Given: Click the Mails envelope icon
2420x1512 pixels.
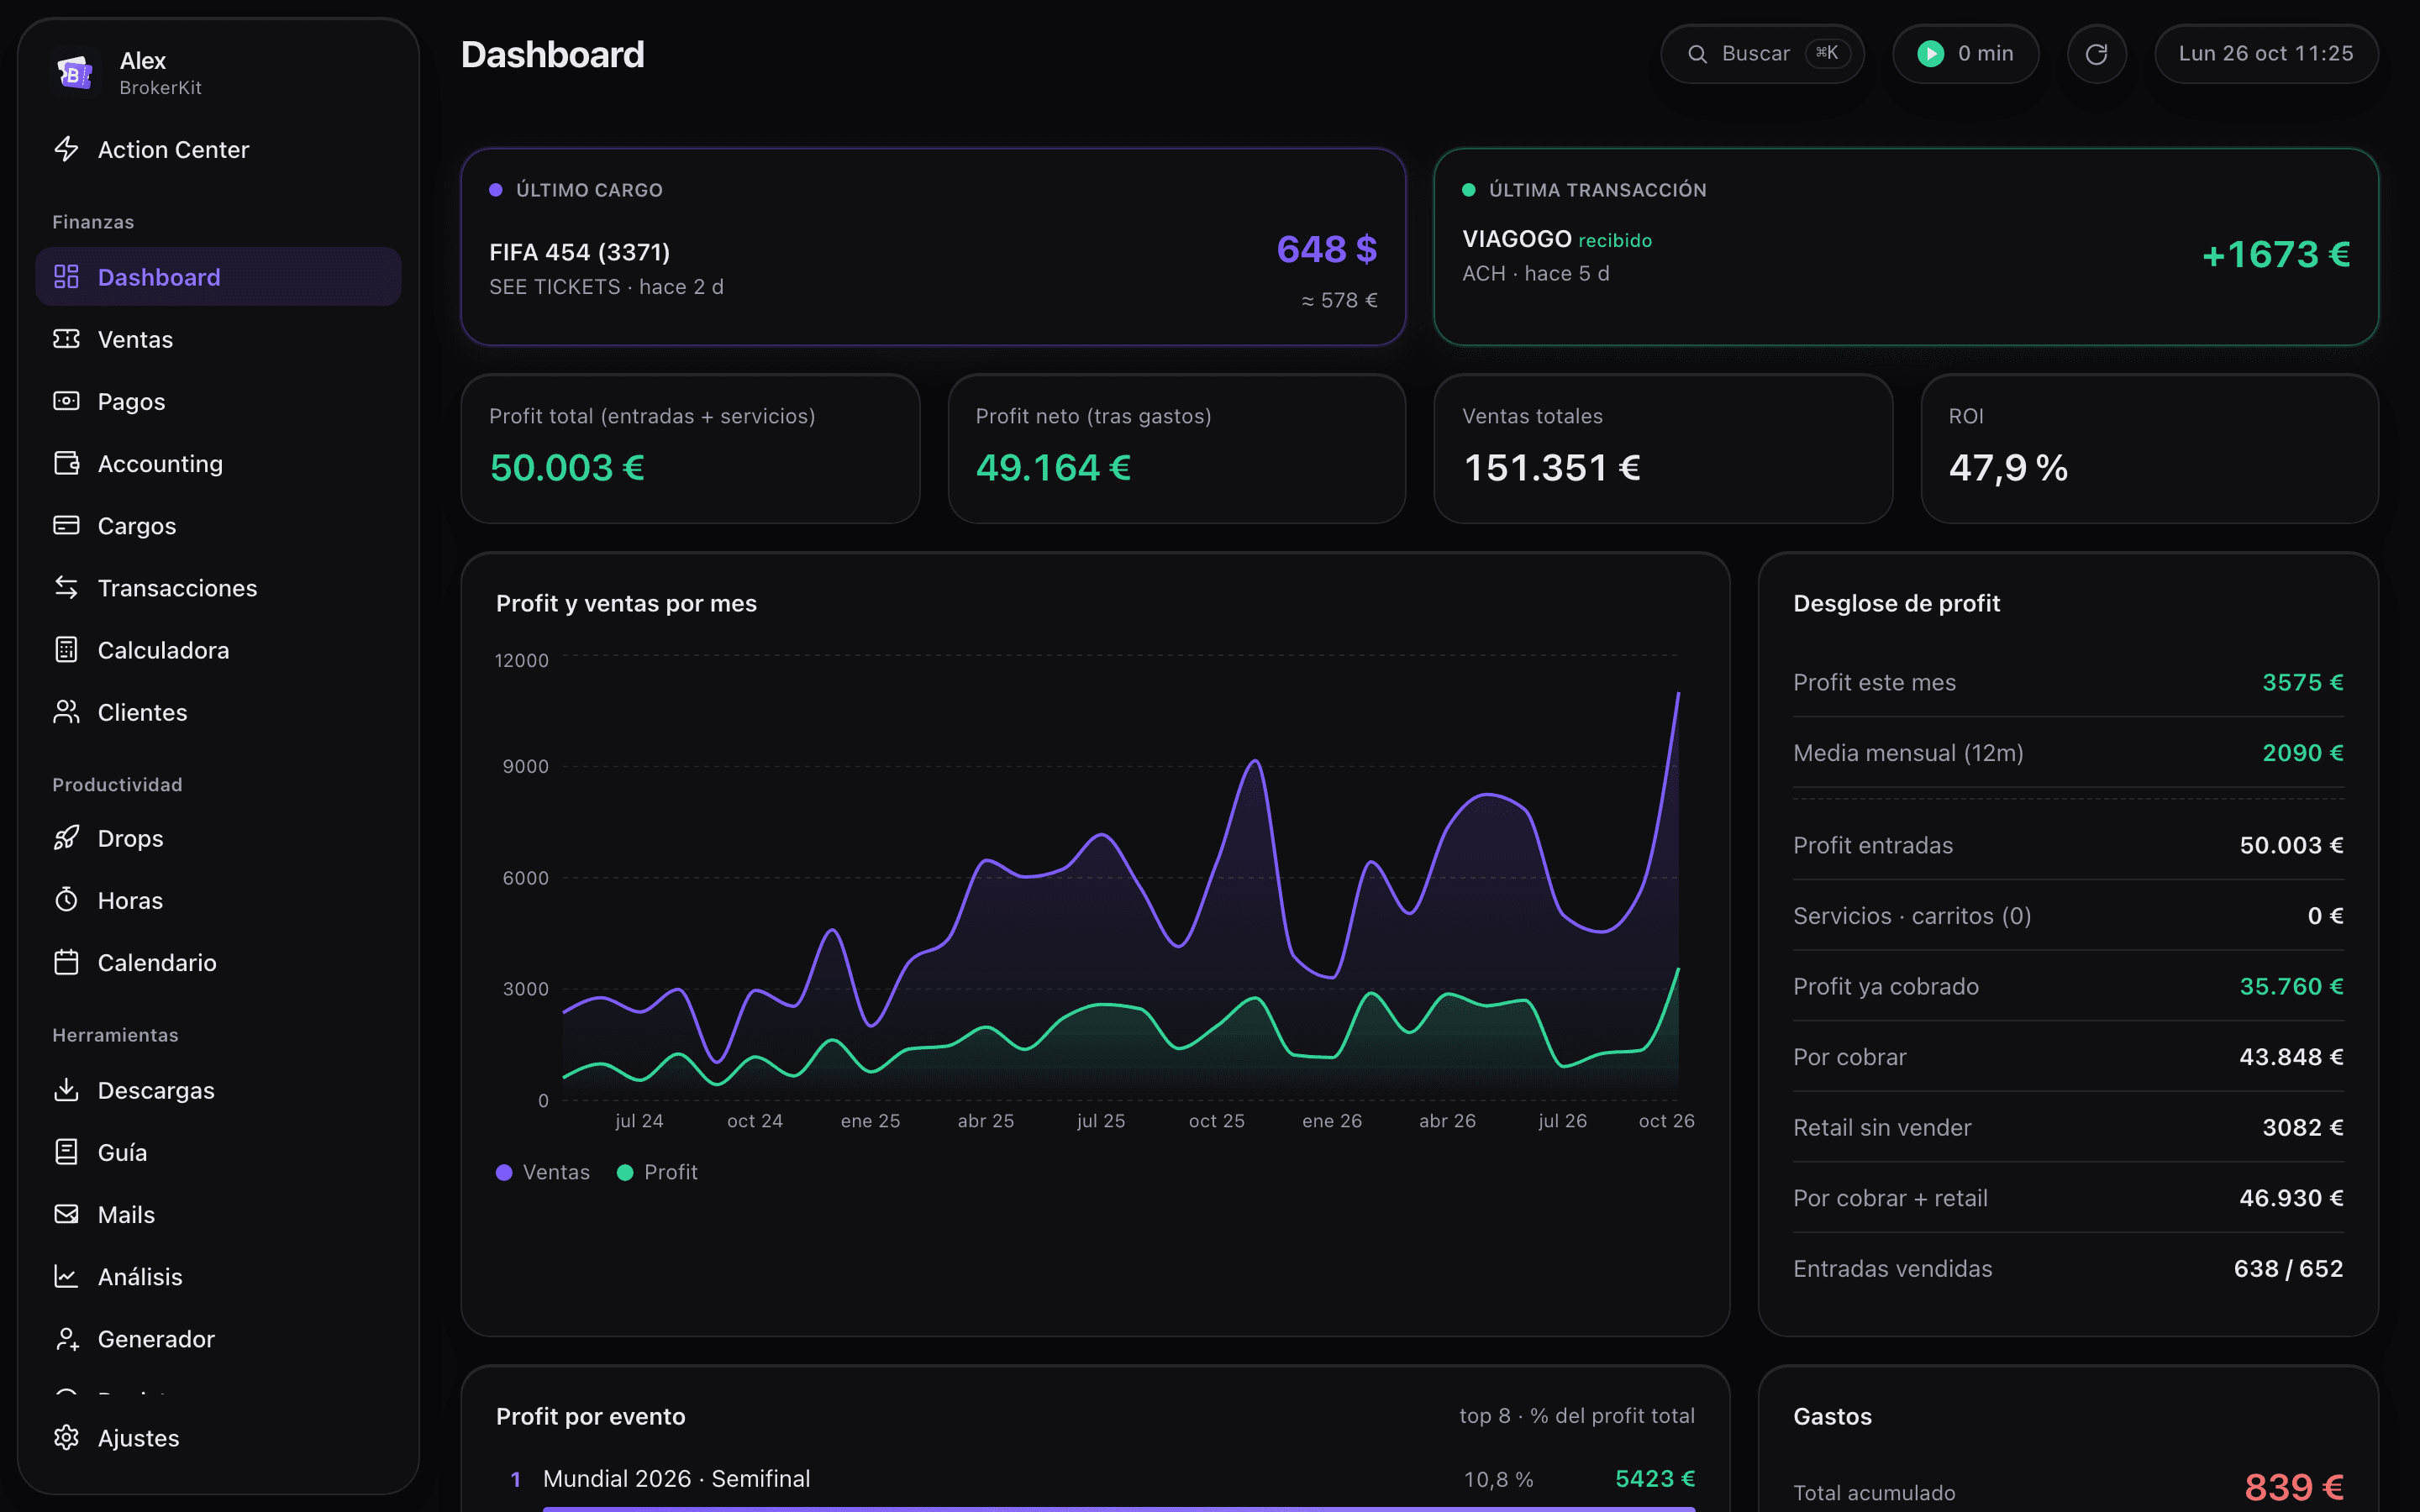Looking at the screenshot, I should tap(66, 1214).
